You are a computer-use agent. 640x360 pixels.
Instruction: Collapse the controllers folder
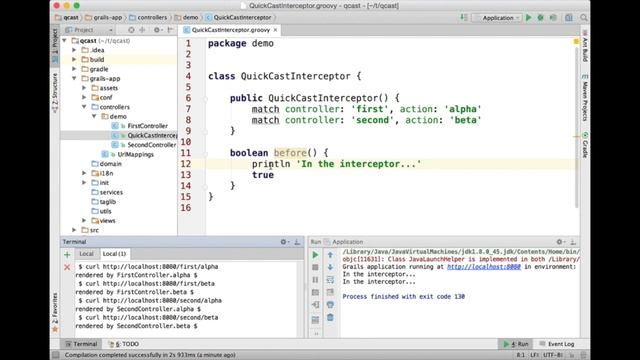(x=84, y=107)
